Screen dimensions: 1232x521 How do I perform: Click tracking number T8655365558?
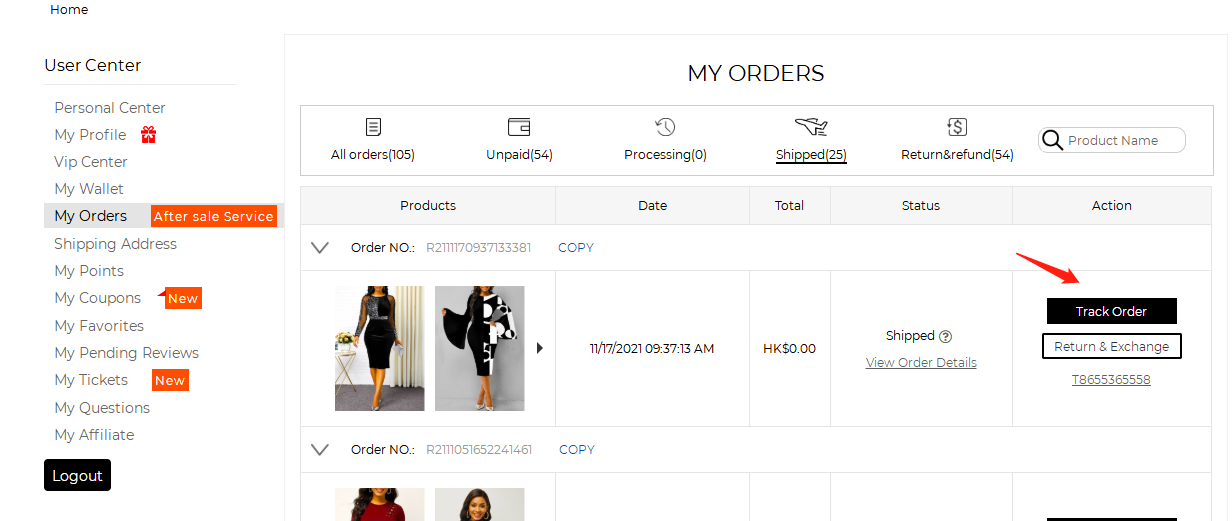(x=1111, y=380)
